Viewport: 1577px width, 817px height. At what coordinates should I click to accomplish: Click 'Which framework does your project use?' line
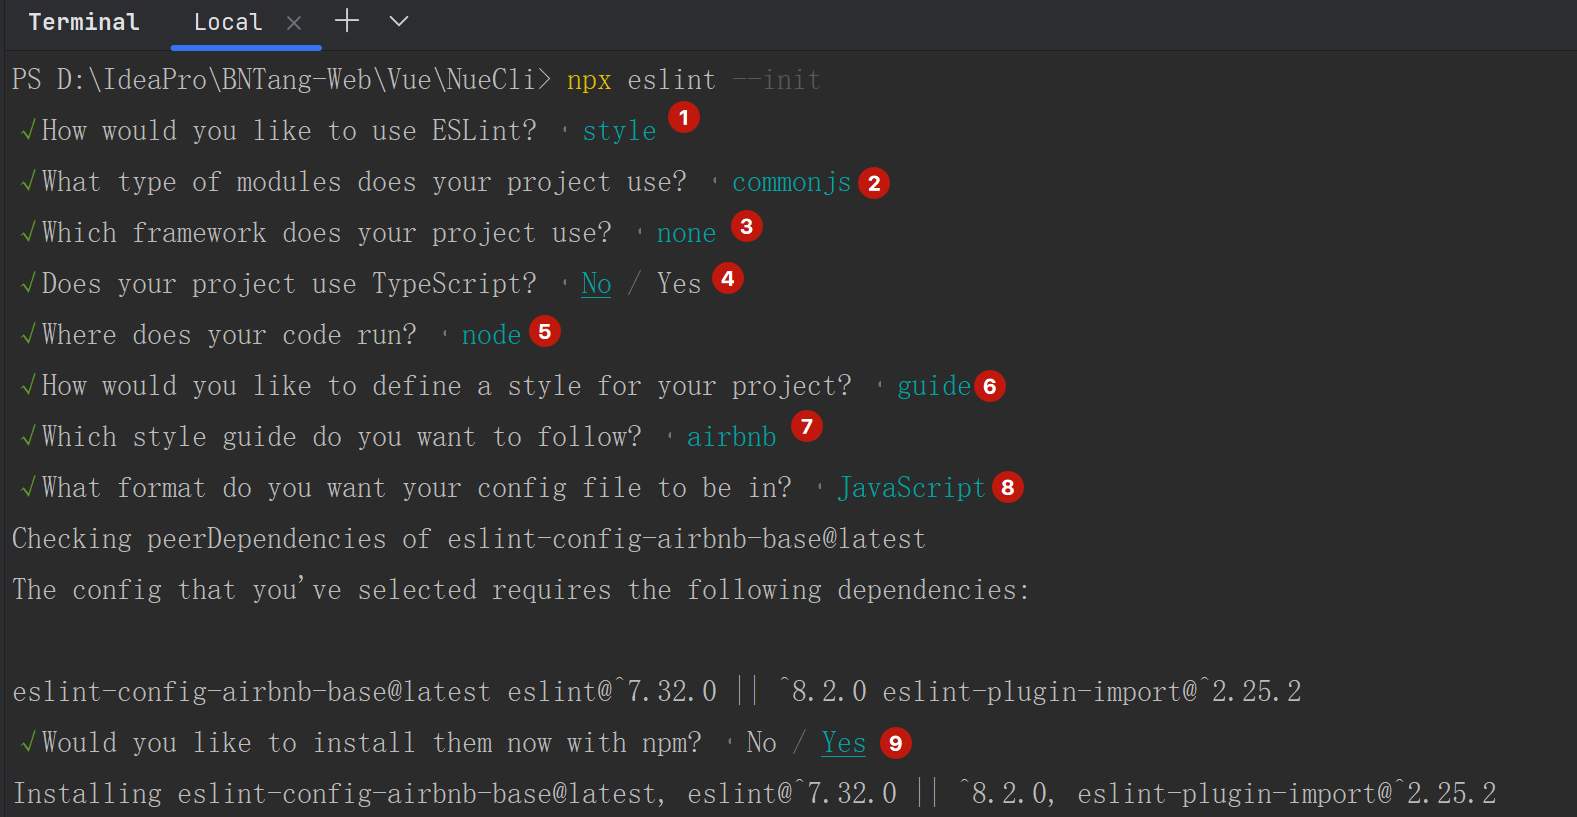coord(327,233)
